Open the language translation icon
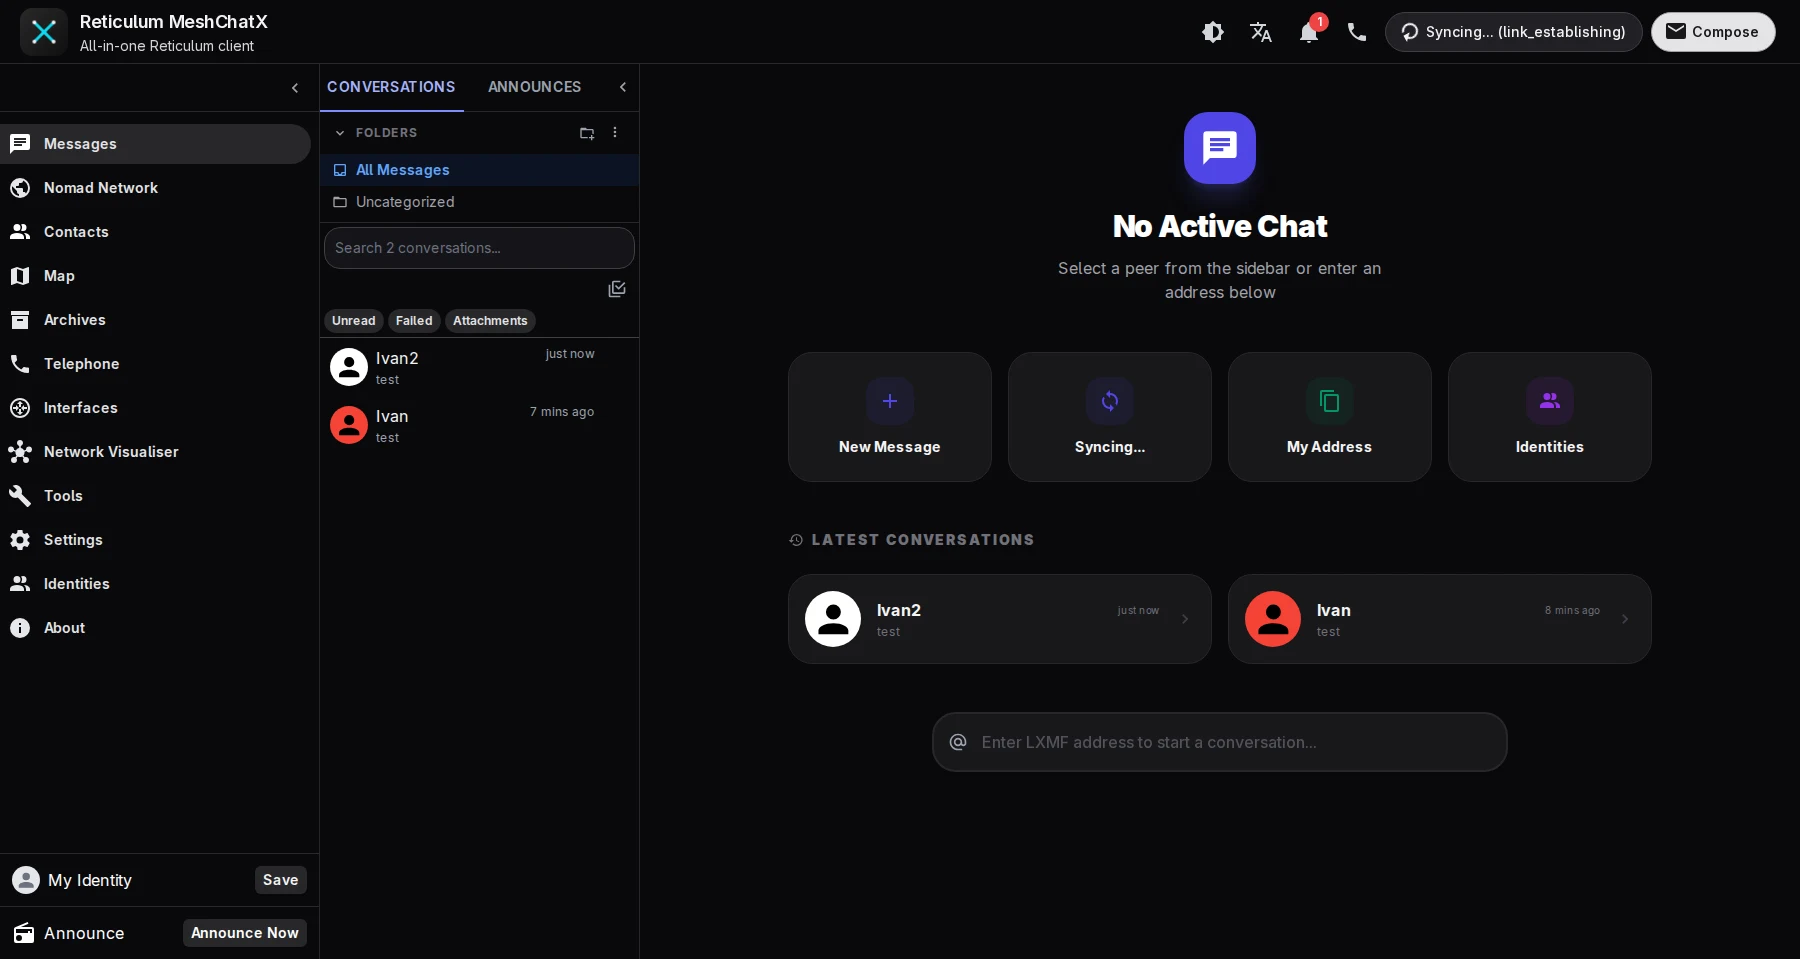This screenshot has width=1800, height=959. 1260,32
